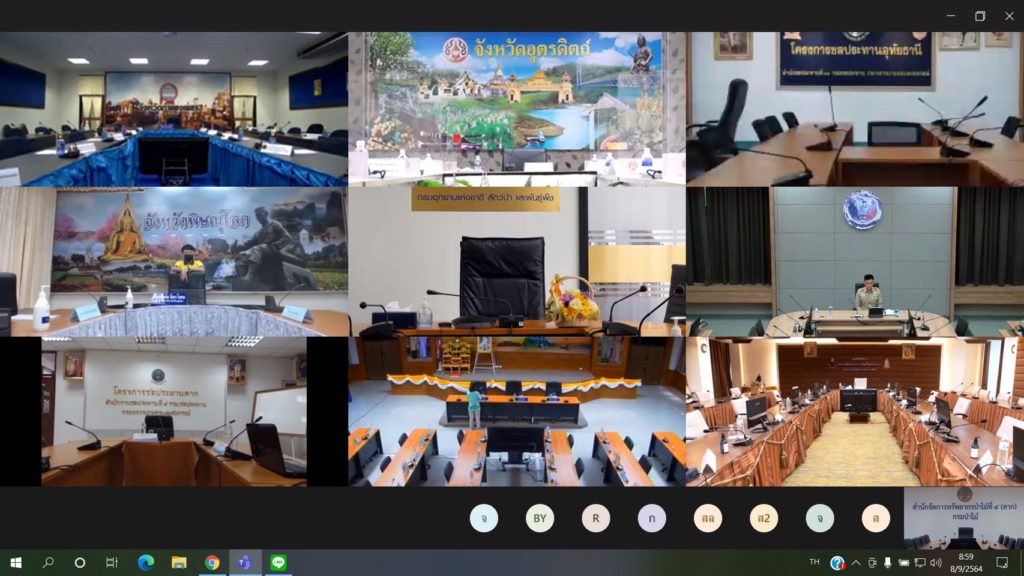The width and height of the screenshot is (1024, 576).
Task: Click the BY participant avatar
Action: [540, 517]
